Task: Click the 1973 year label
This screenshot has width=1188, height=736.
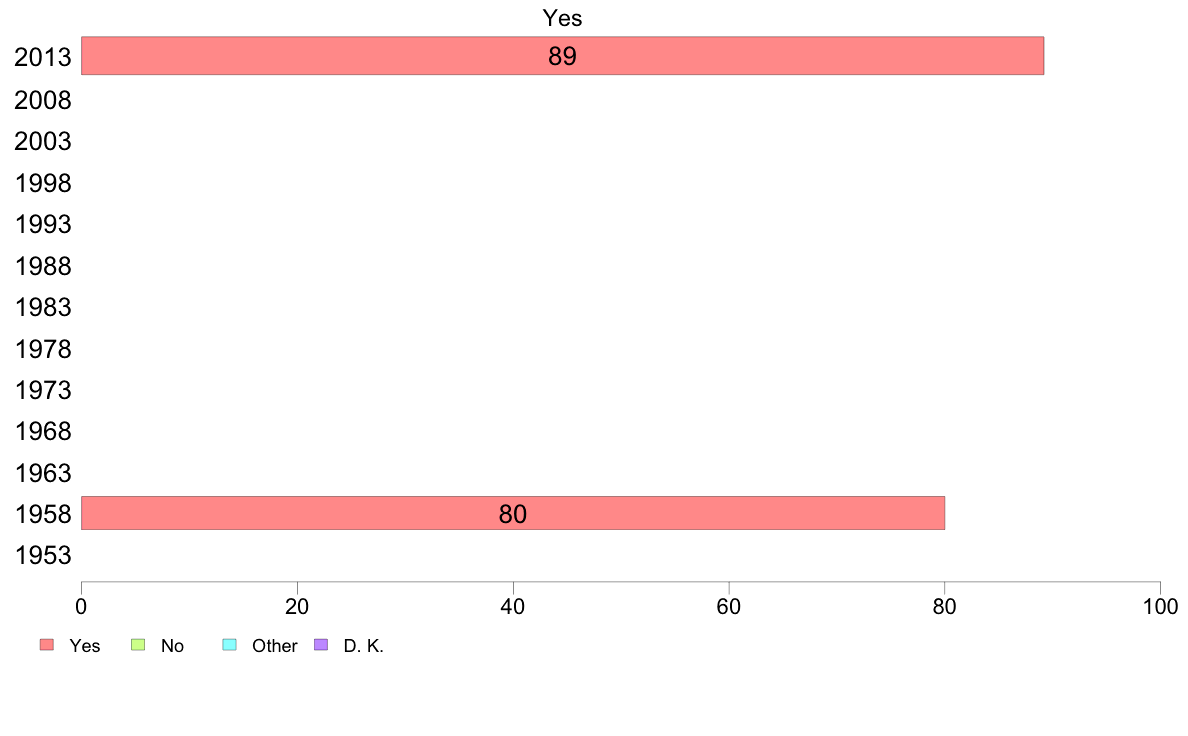Action: 42,390
